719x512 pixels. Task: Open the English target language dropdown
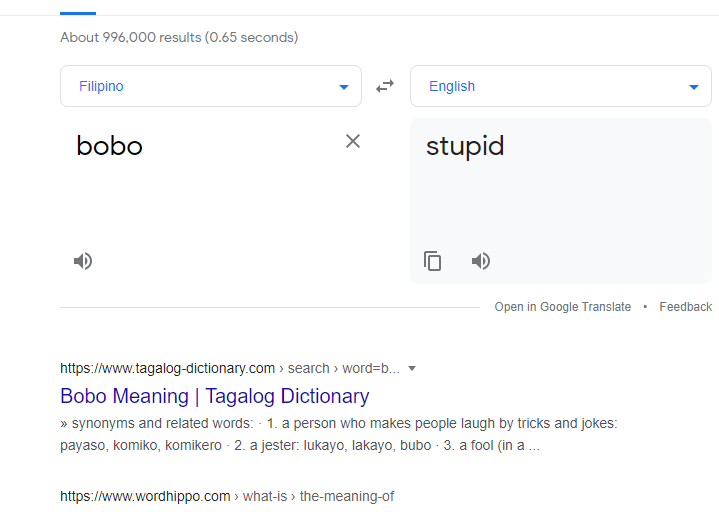tap(561, 86)
